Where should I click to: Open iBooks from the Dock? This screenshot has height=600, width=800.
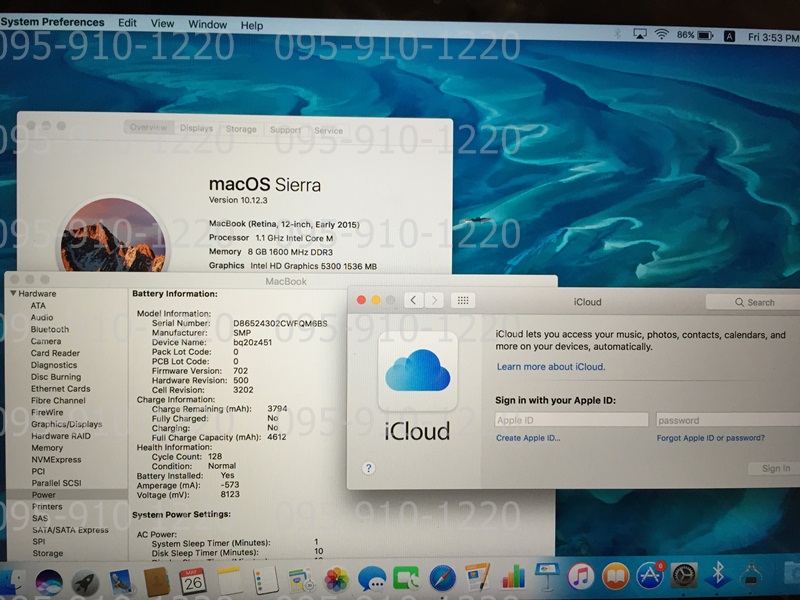click(x=616, y=576)
